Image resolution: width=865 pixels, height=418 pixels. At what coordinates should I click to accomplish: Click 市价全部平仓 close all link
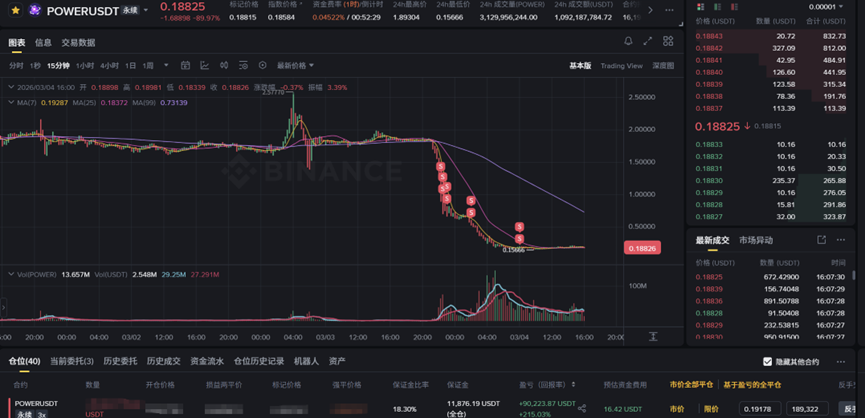click(x=691, y=384)
